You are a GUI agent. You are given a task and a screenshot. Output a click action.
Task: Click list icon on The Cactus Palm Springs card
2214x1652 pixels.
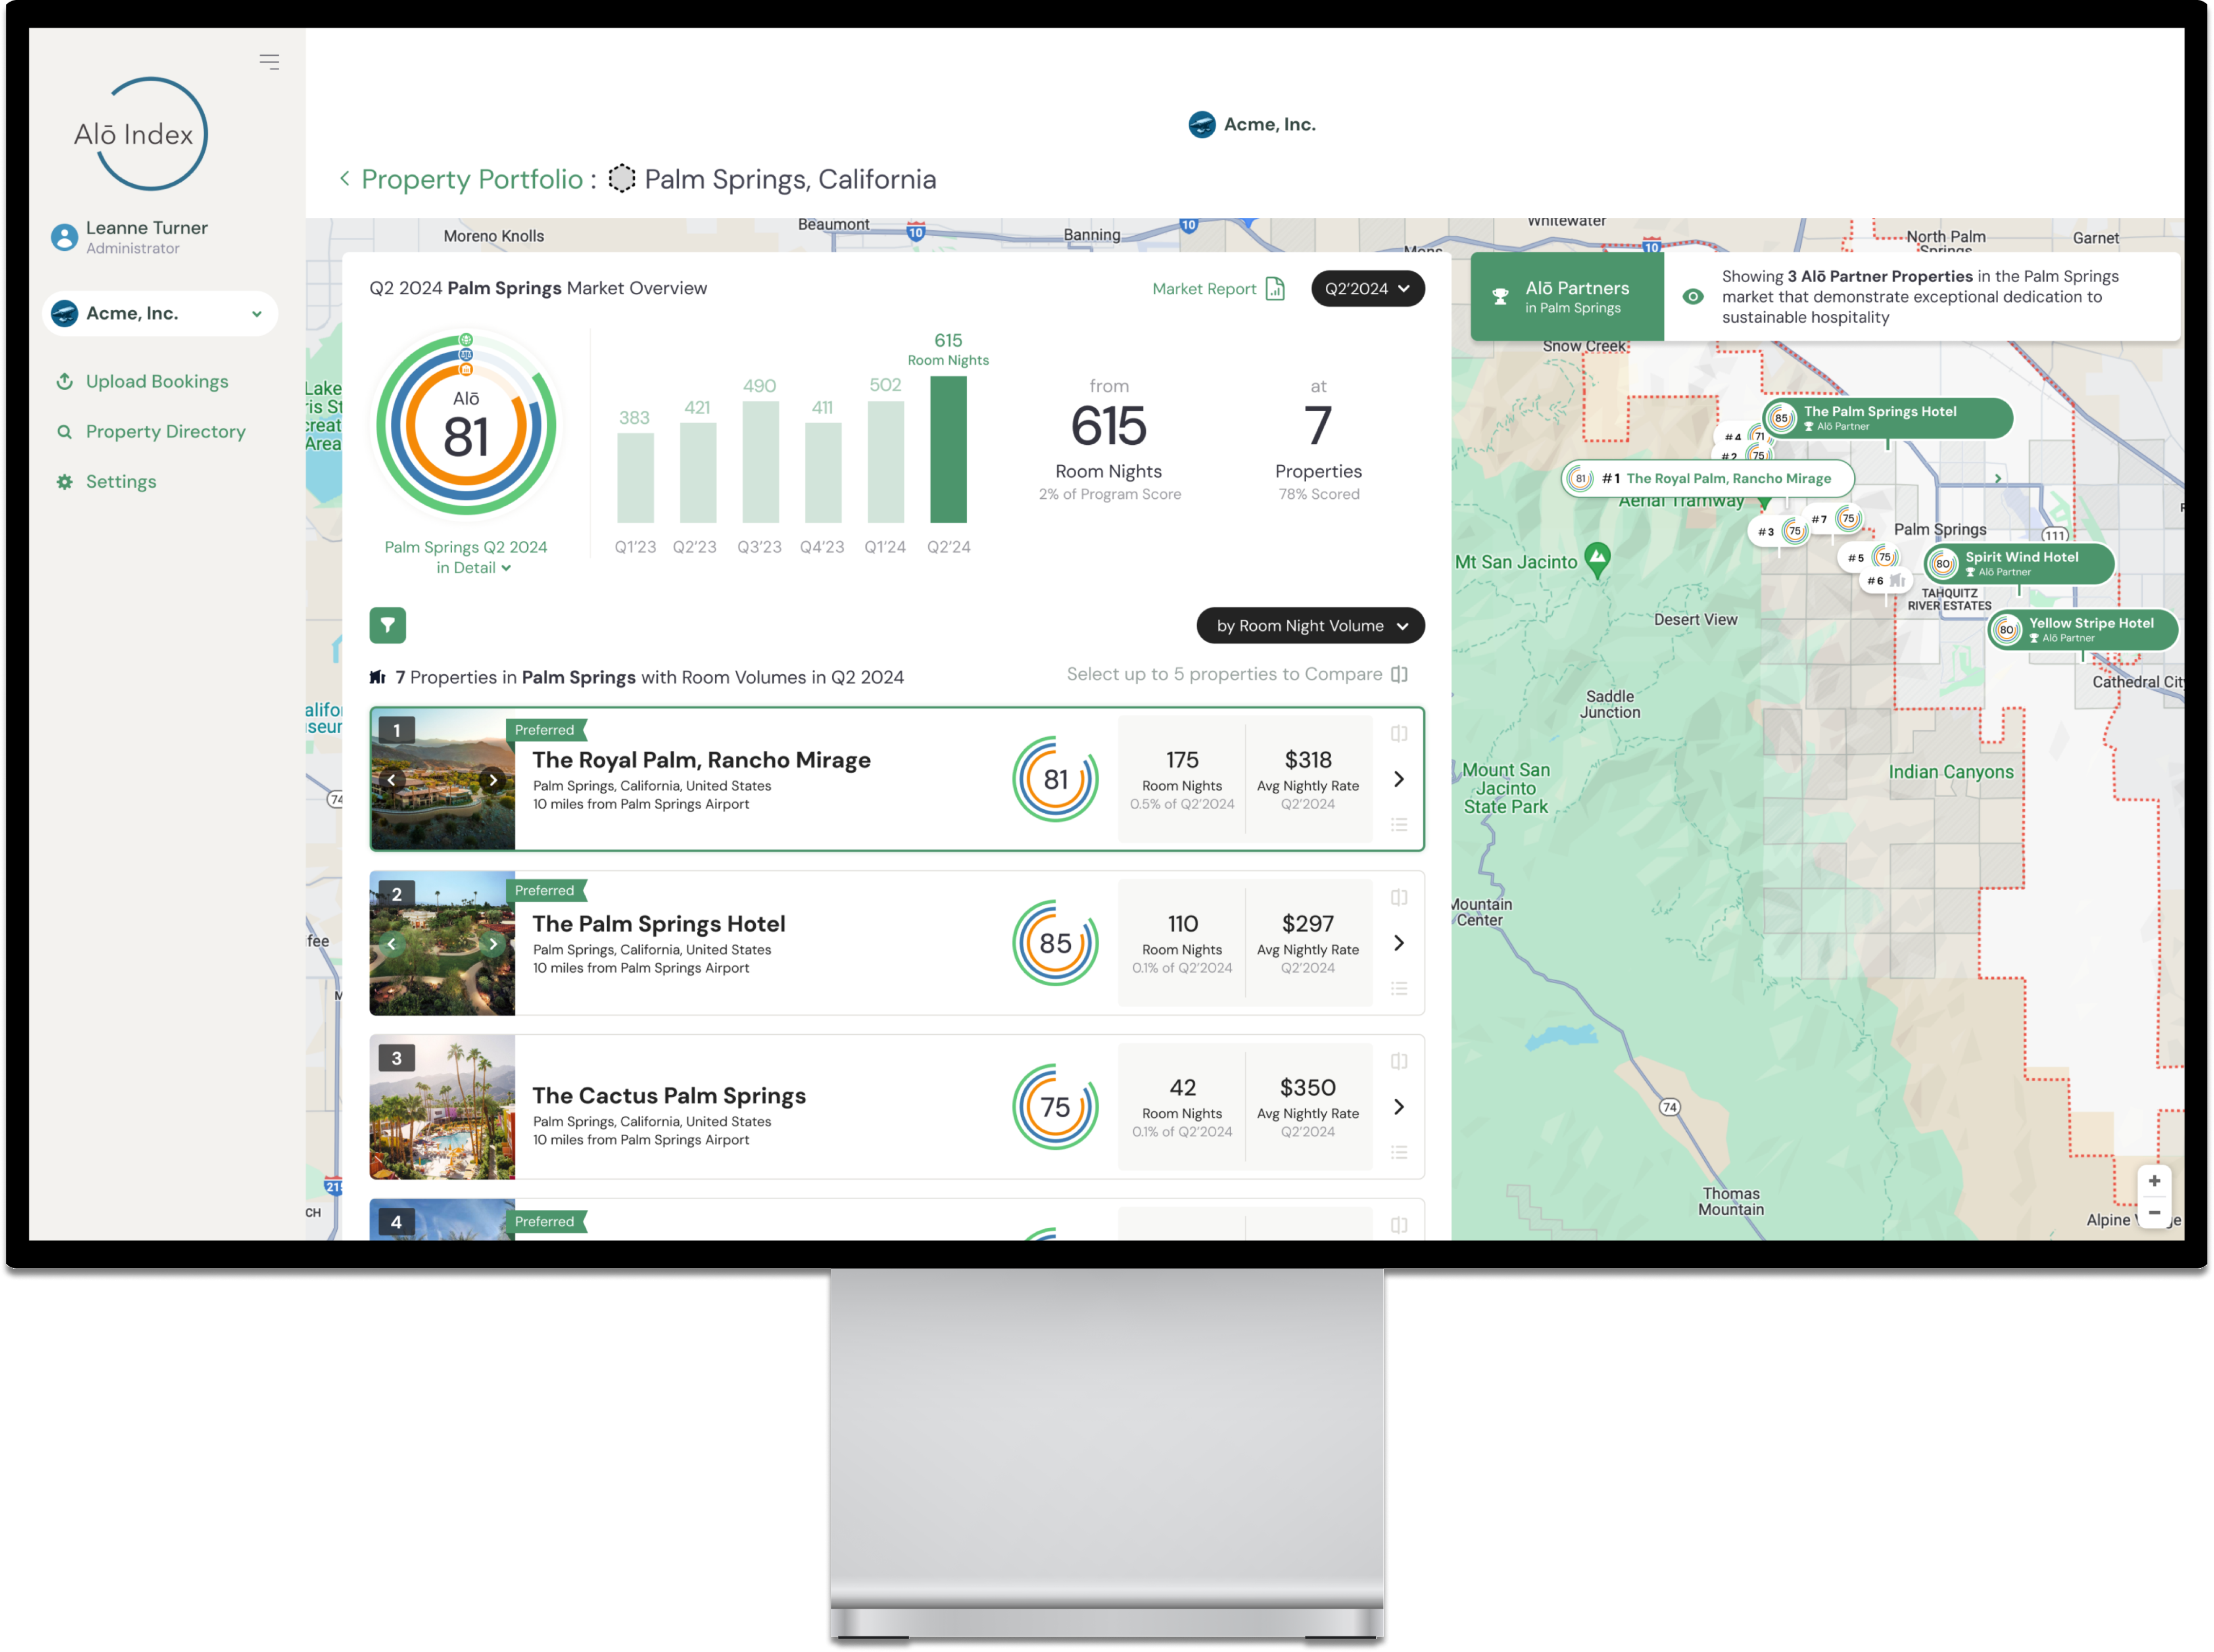point(1399,1153)
